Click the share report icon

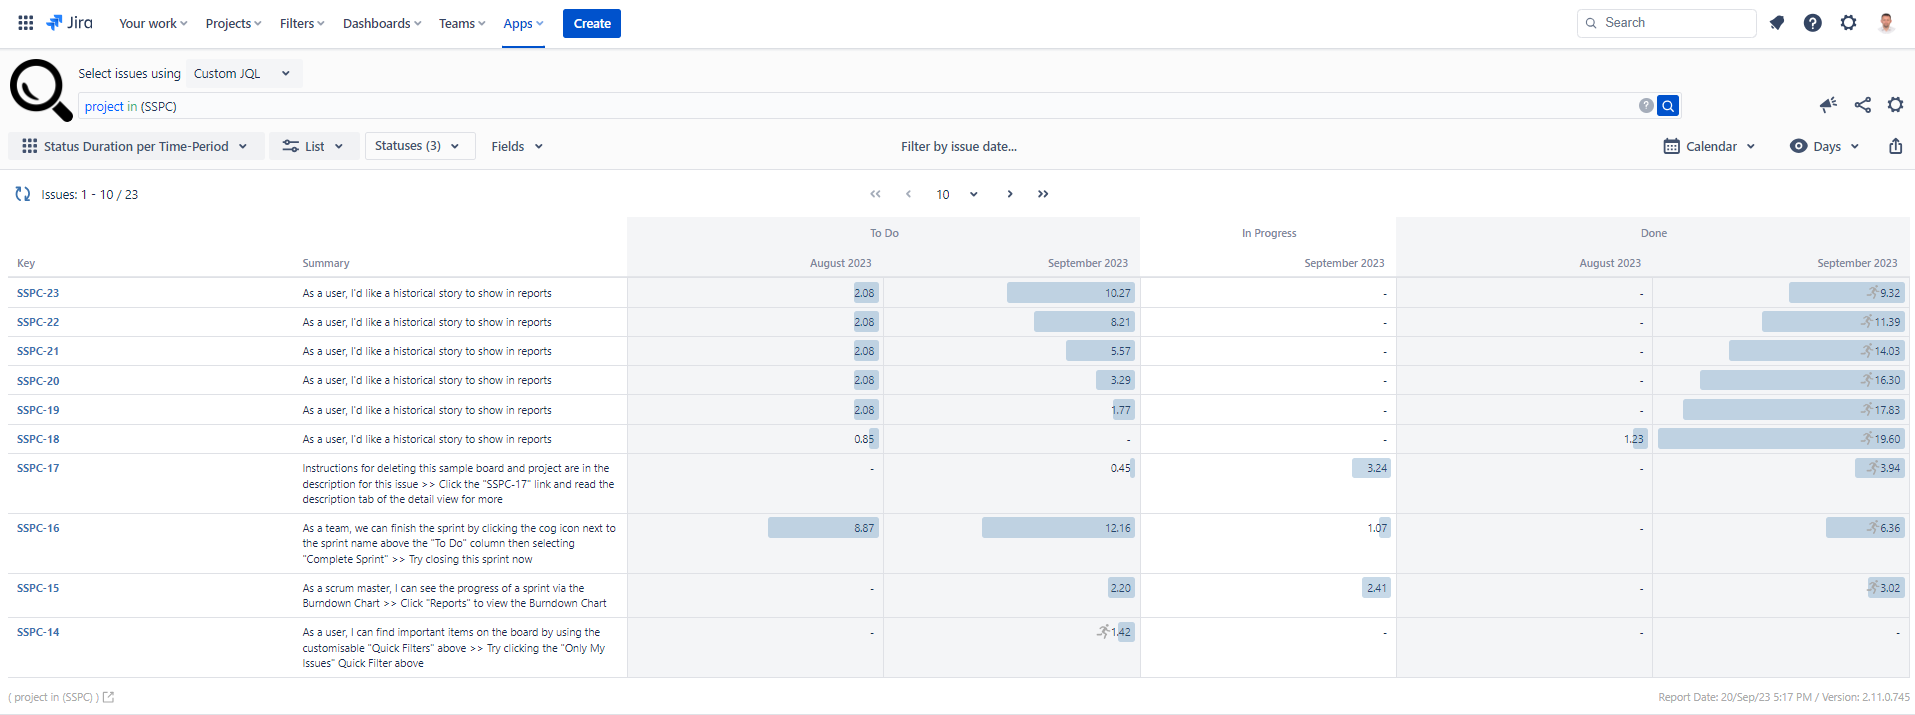point(1862,105)
